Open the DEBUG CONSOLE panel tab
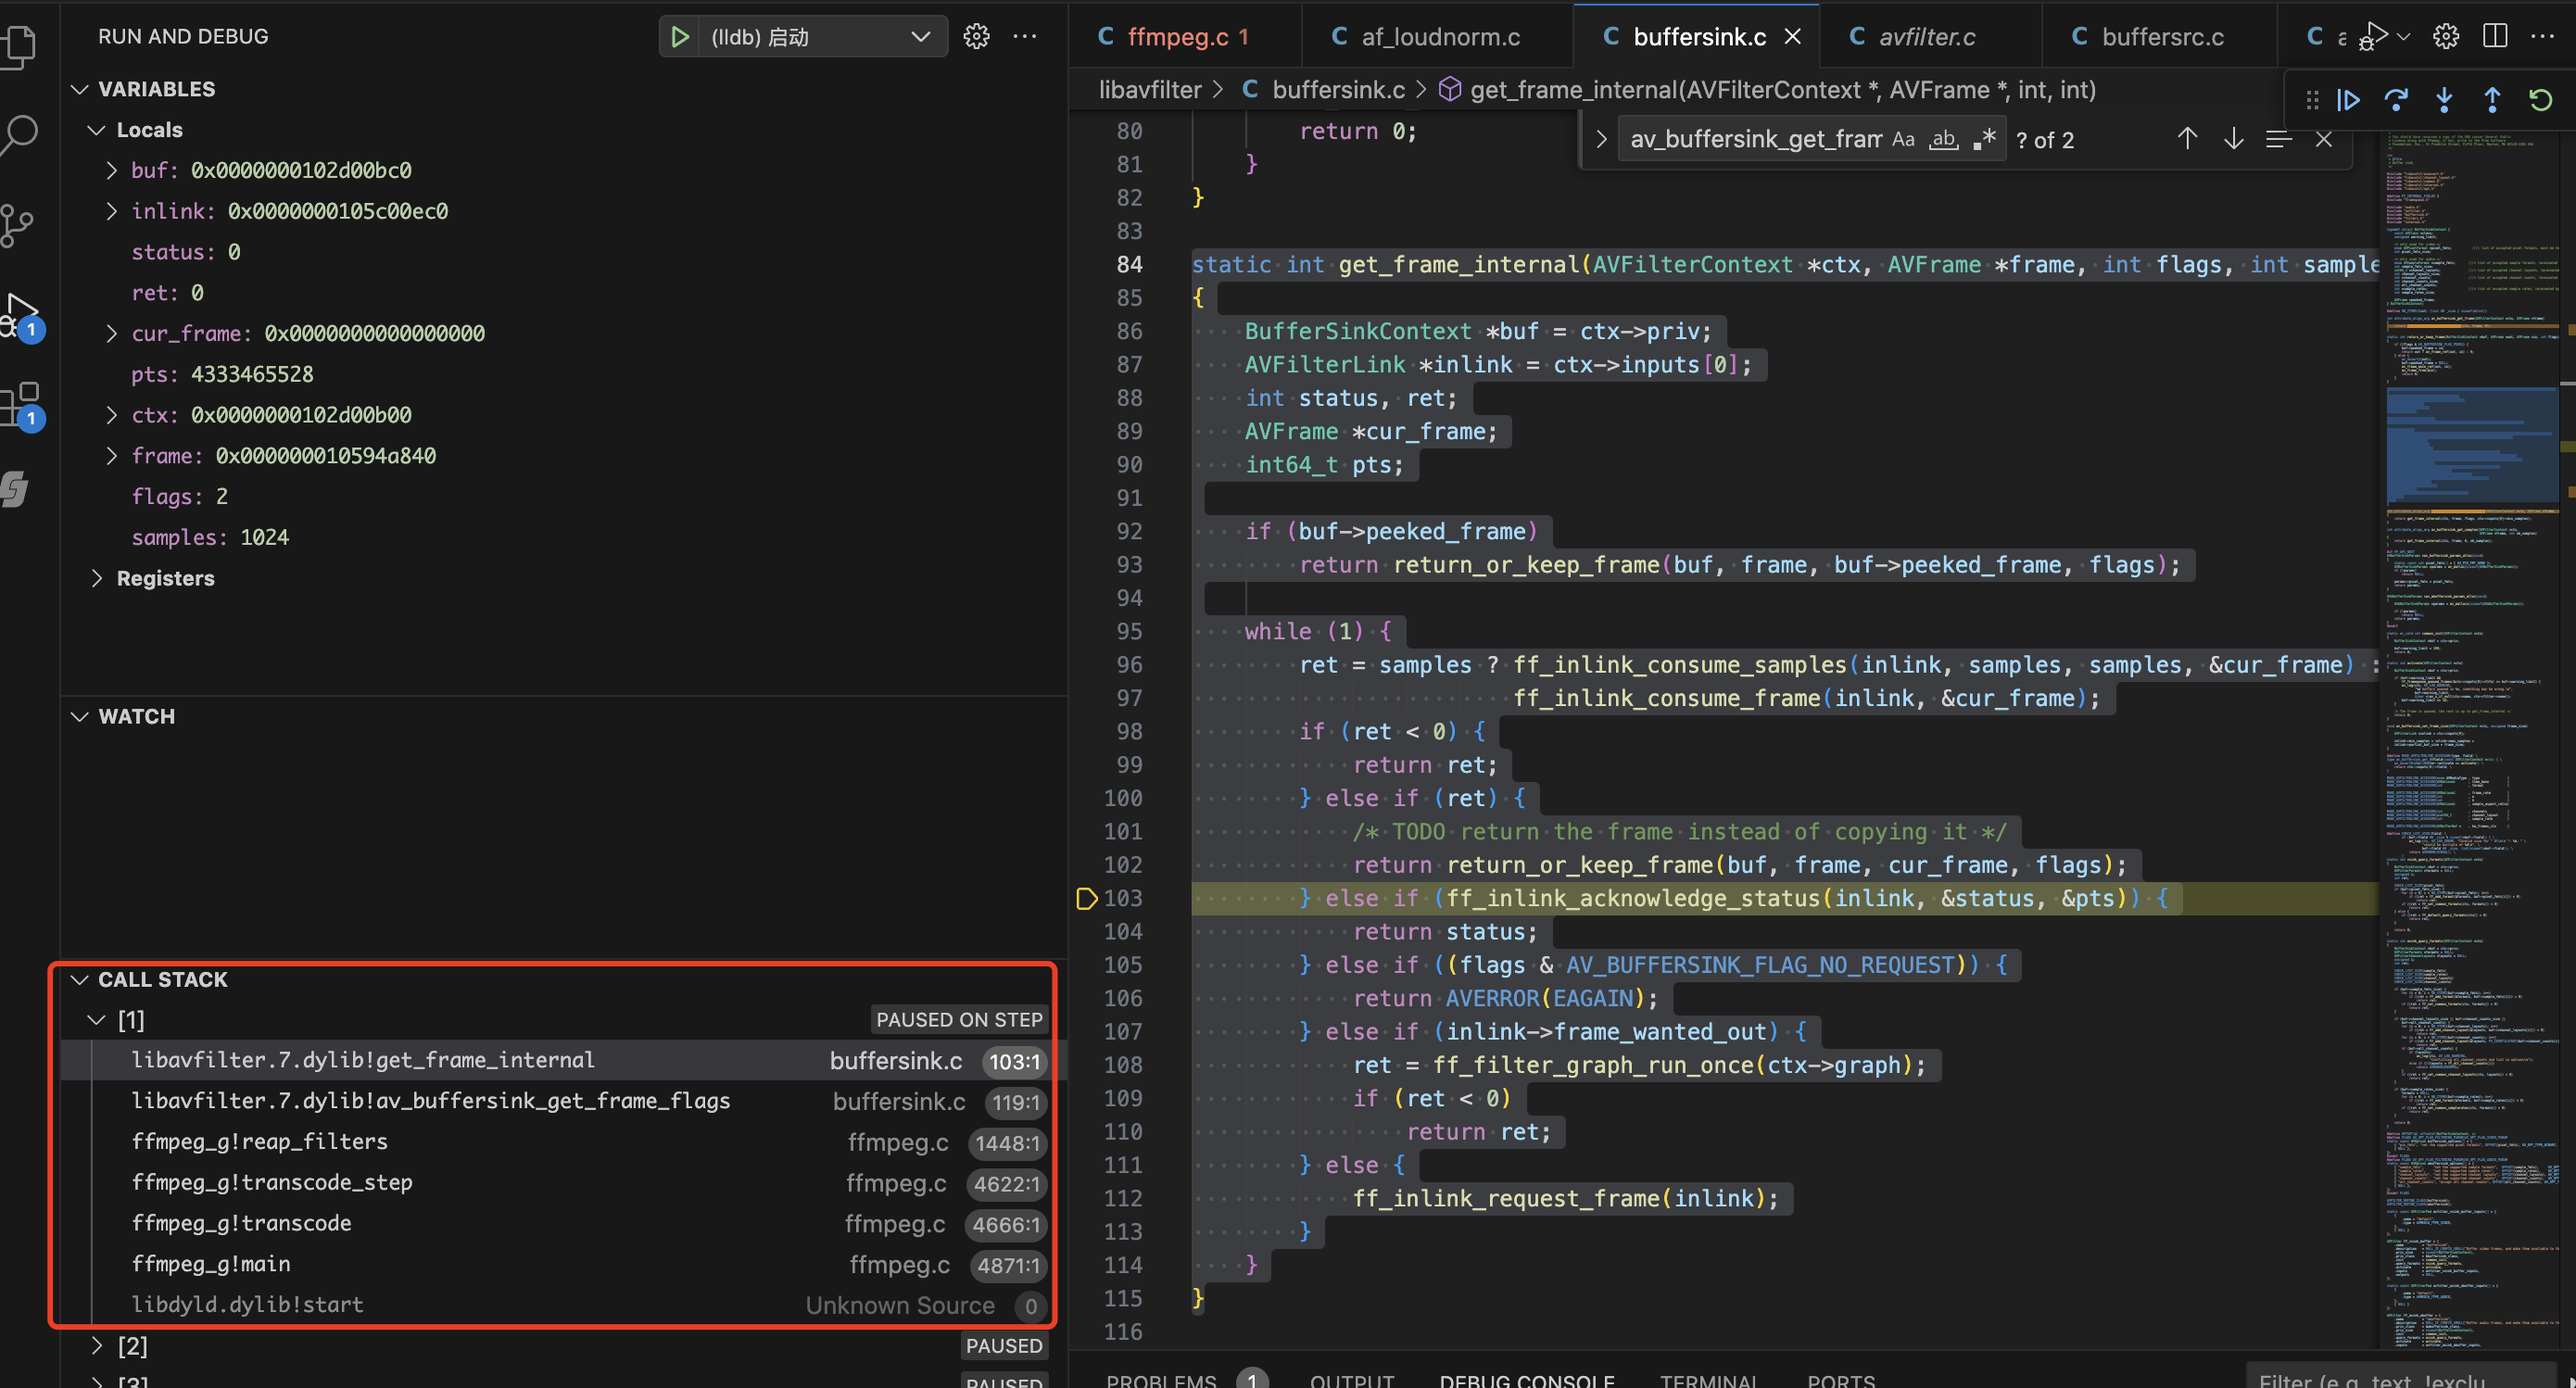The width and height of the screenshot is (2576, 1388). coord(1526,1379)
